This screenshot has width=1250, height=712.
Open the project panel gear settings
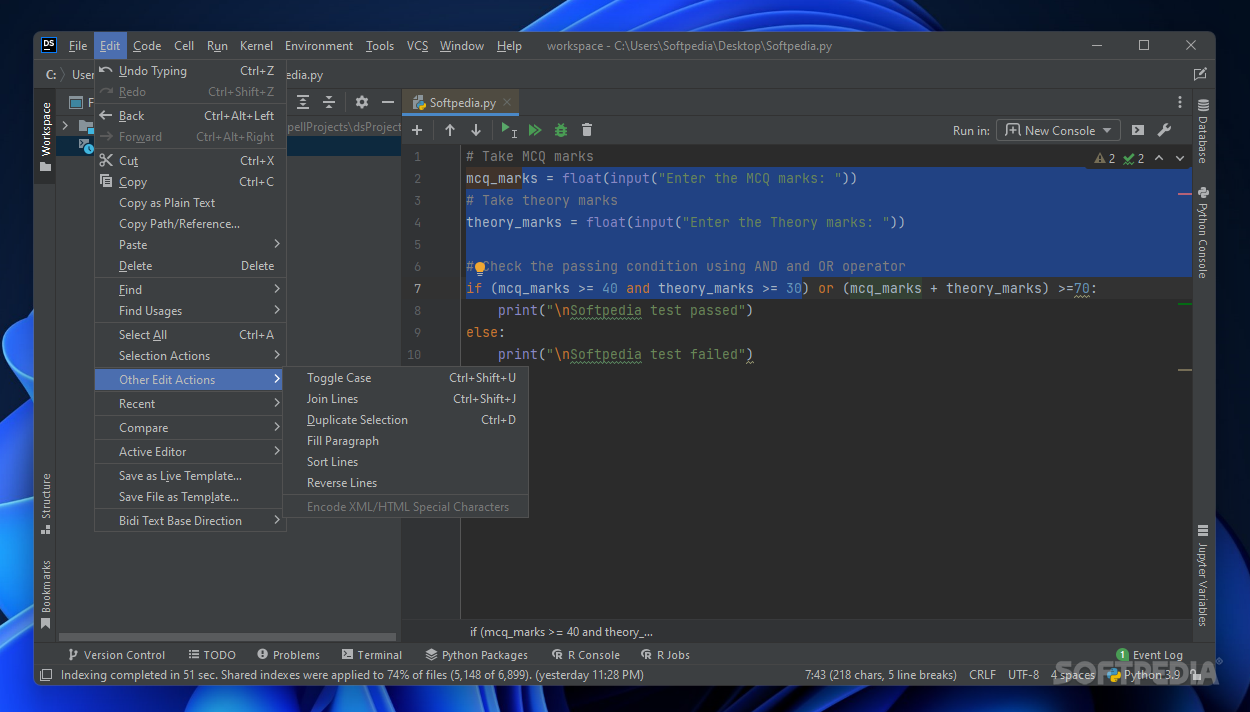362,102
